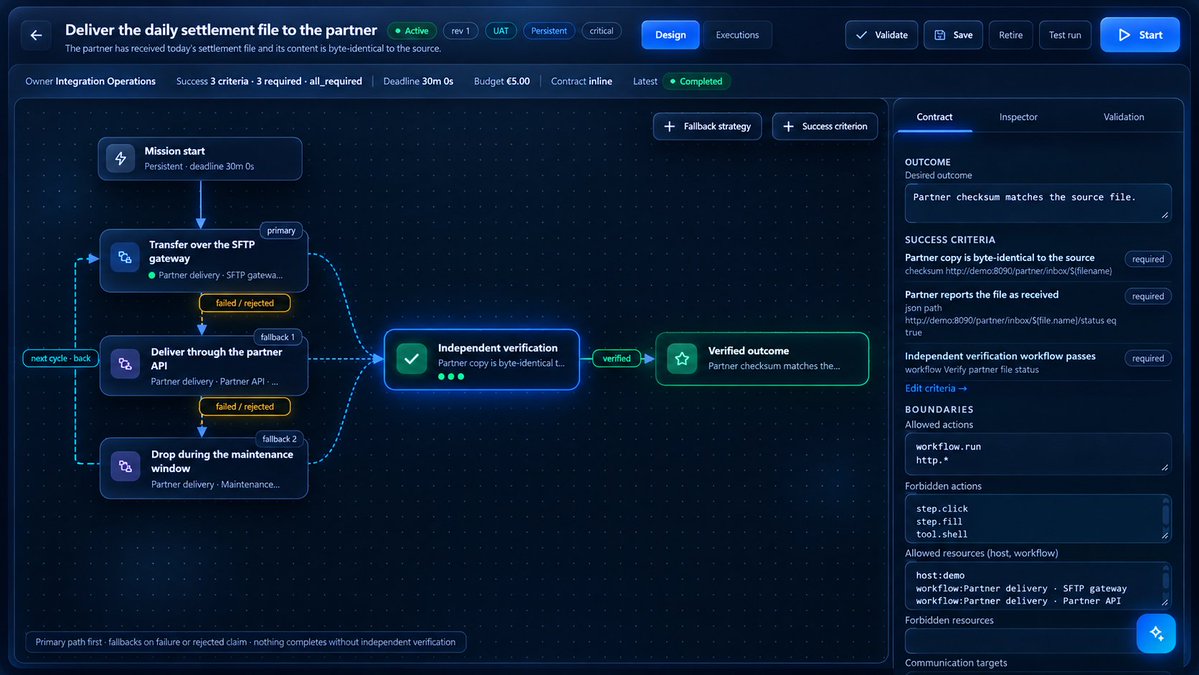Click the Active status badge
1199x675 pixels.
click(x=412, y=31)
